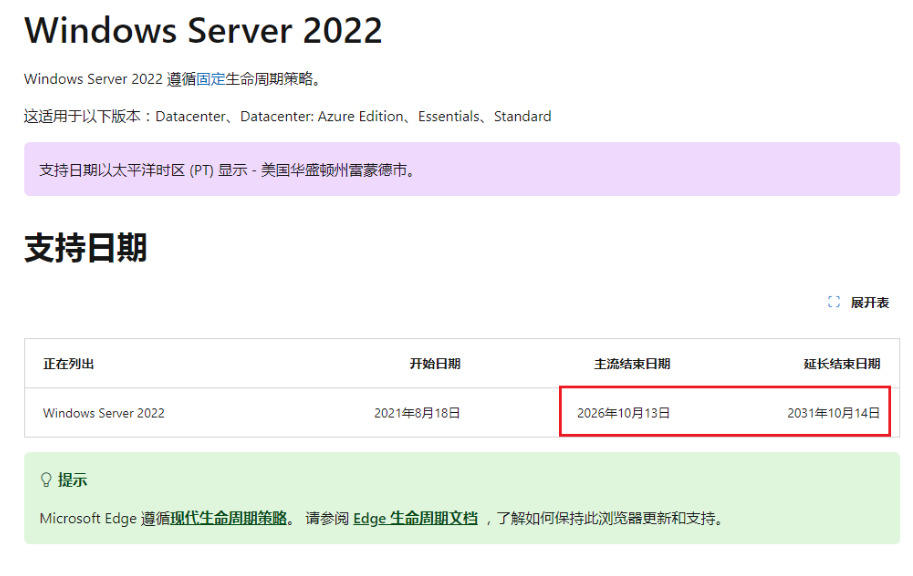Click the lightbulb tip icon

click(x=46, y=480)
